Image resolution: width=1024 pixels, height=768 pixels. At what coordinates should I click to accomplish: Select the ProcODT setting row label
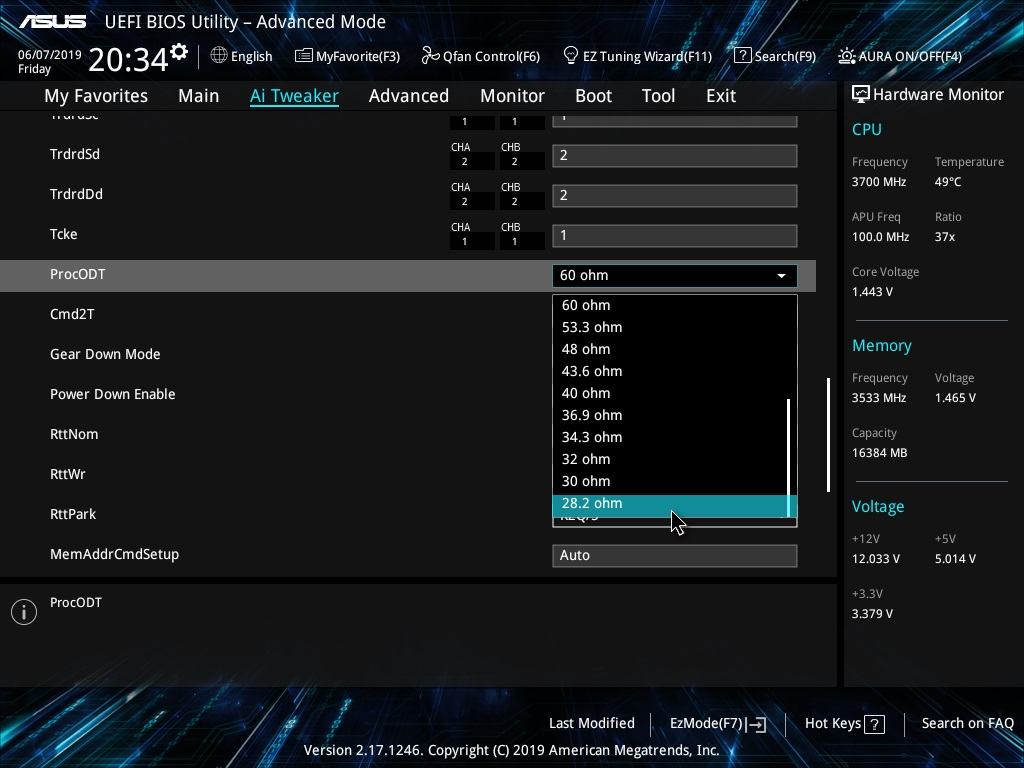[x=78, y=274]
